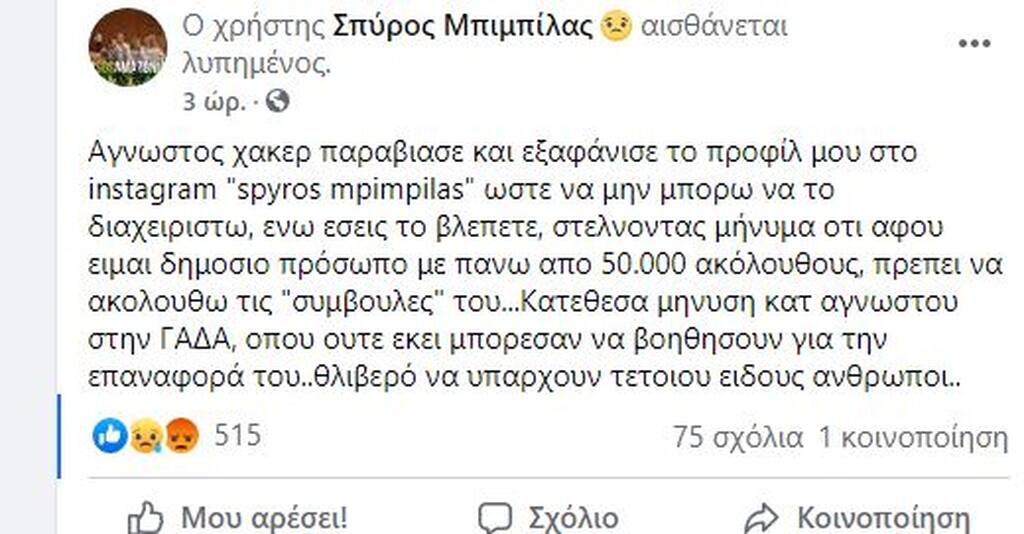Open the three-dots post options menu
Viewport: 1024px width, 534px height.
(975, 44)
